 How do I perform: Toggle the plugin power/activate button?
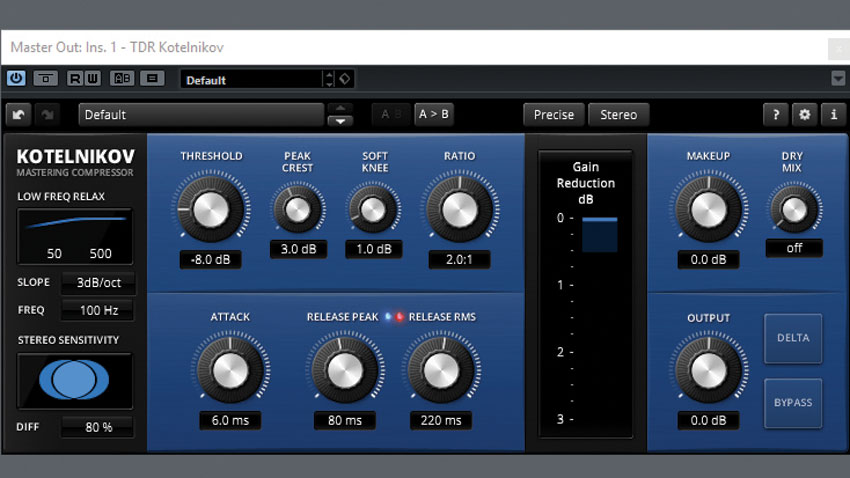(16, 79)
